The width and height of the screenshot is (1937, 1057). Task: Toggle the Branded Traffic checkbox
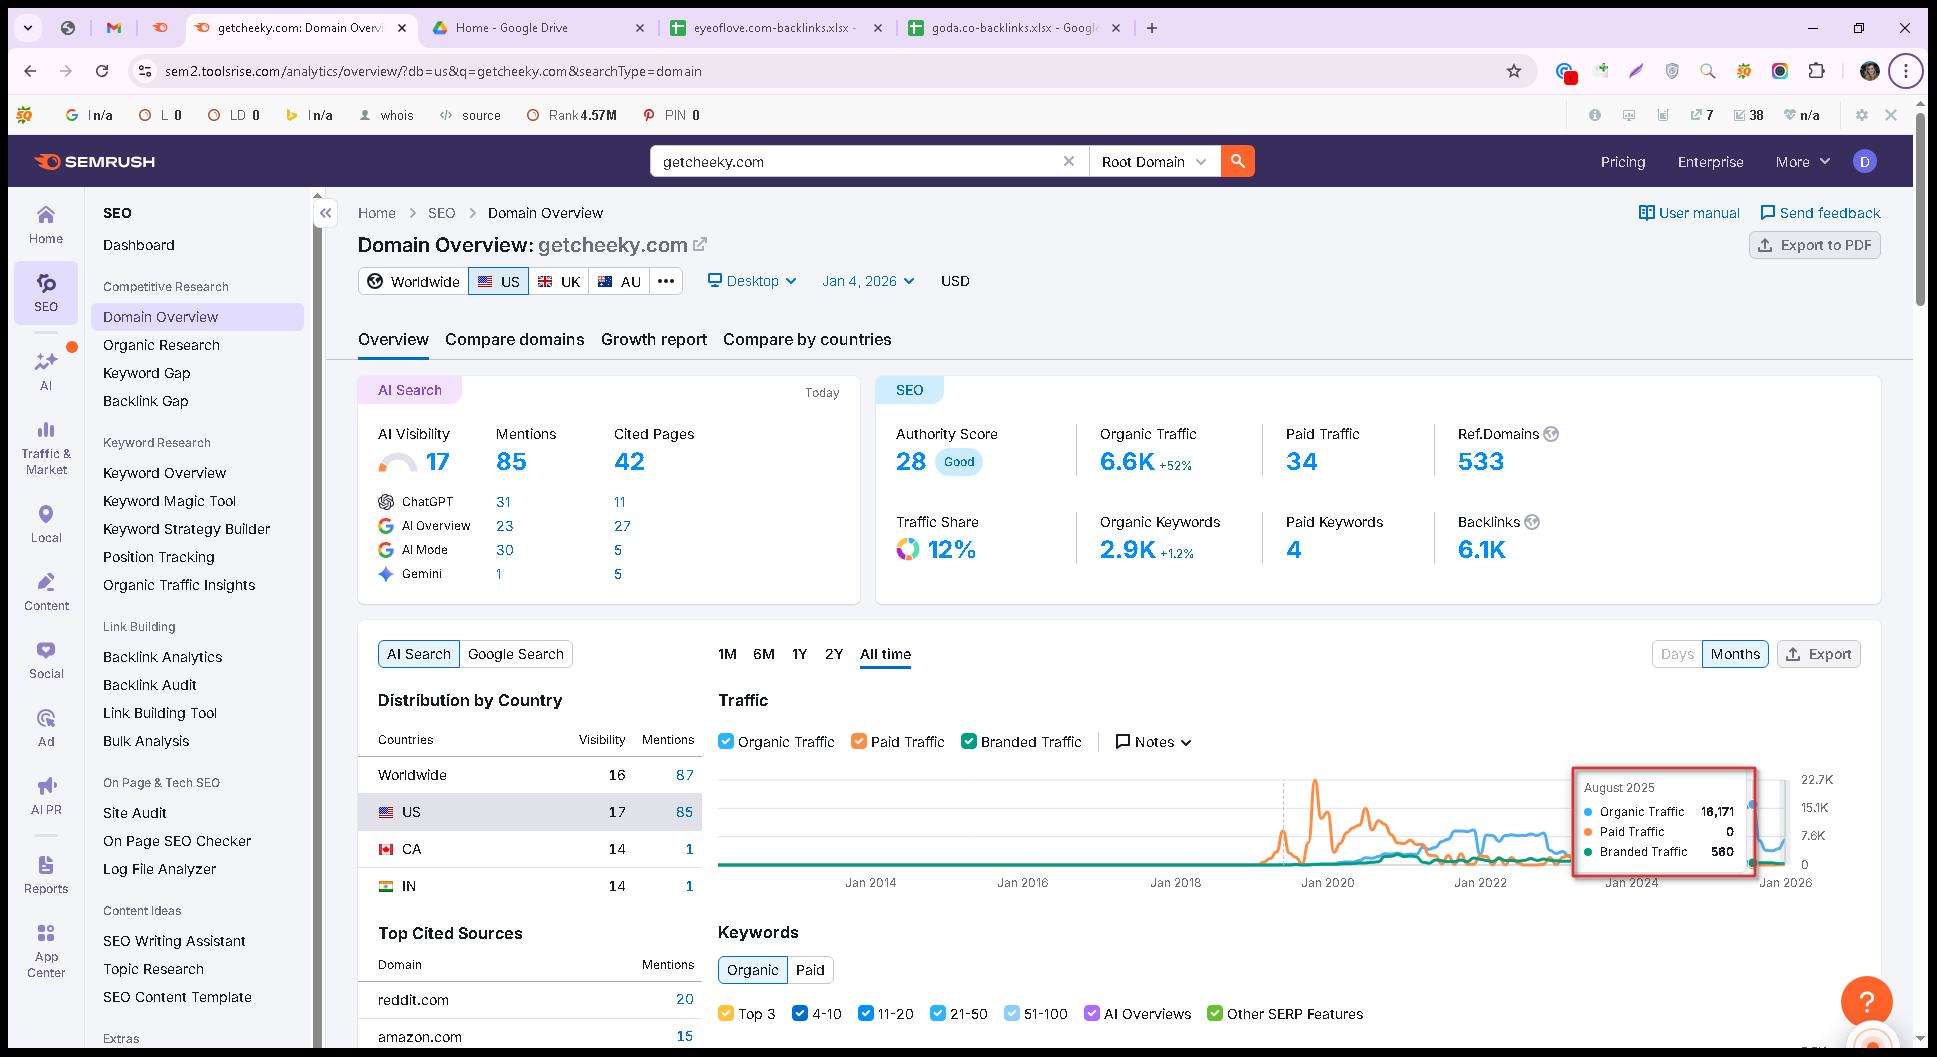pyautogui.click(x=969, y=741)
